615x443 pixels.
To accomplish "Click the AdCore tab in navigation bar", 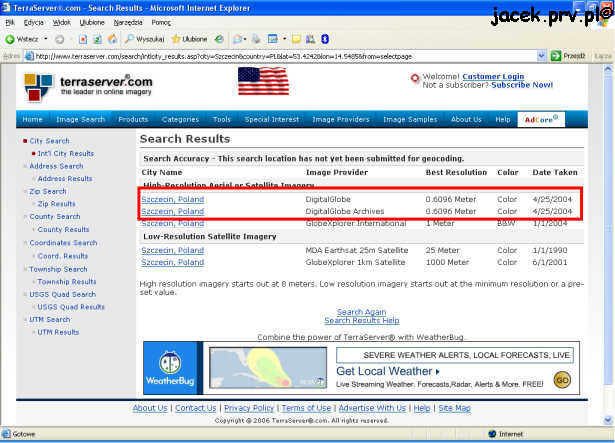I will pos(541,119).
